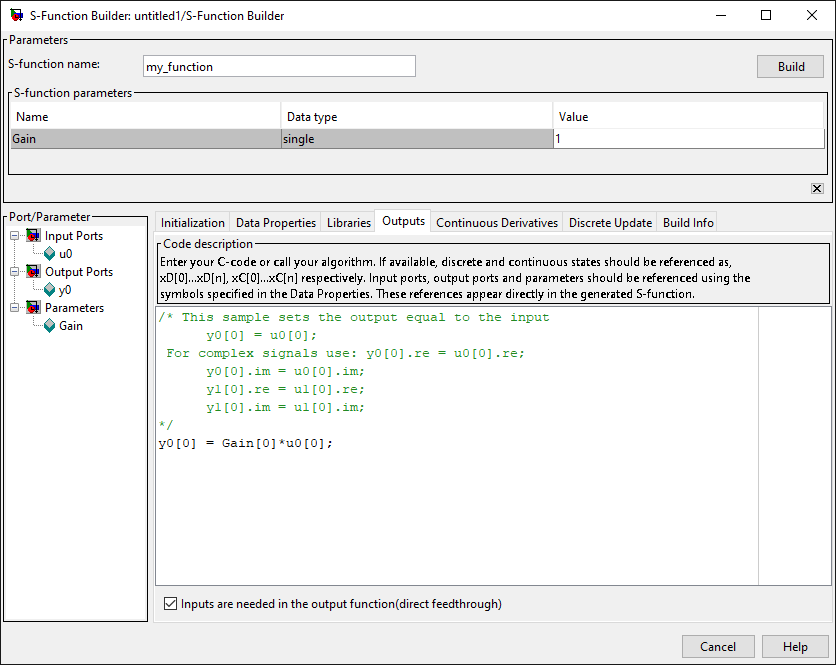The image size is (836, 665).
Task: Click the Gain parameter diamond icon
Action: pos(49,326)
